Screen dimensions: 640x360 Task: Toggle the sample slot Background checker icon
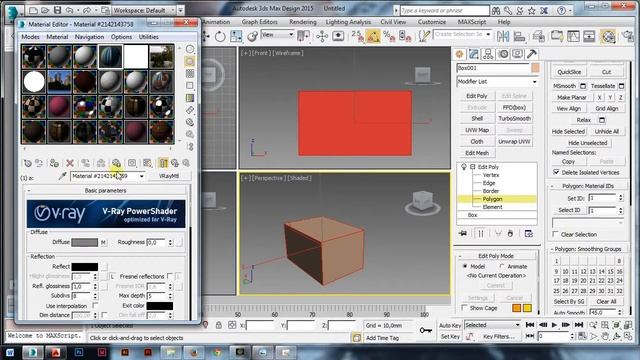point(190,73)
